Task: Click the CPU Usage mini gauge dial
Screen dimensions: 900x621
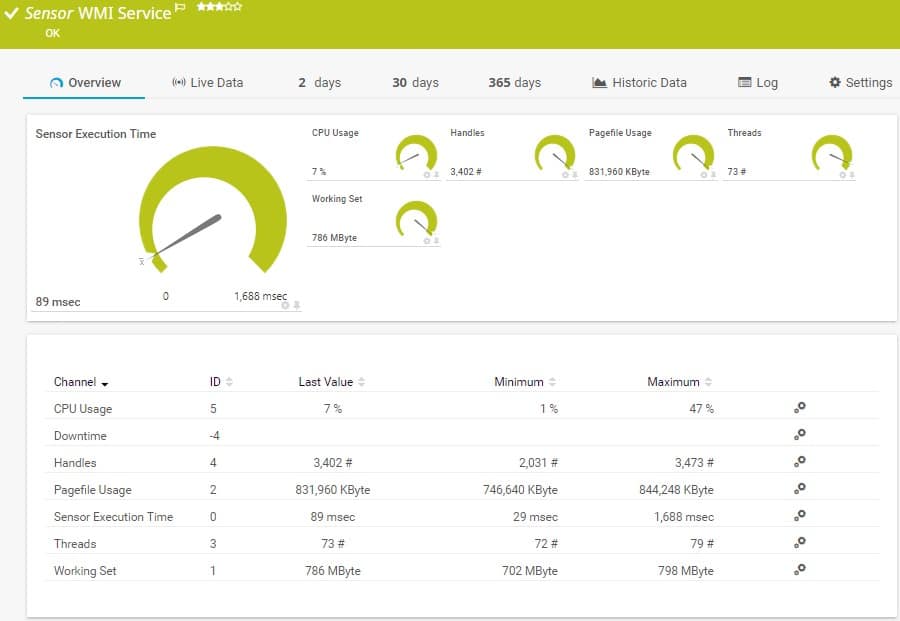Action: coord(416,153)
